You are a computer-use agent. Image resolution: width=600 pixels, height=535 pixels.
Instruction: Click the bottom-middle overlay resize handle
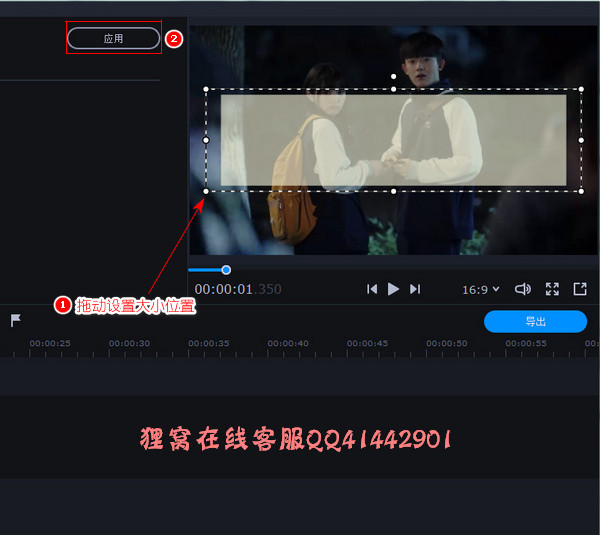tap(393, 191)
